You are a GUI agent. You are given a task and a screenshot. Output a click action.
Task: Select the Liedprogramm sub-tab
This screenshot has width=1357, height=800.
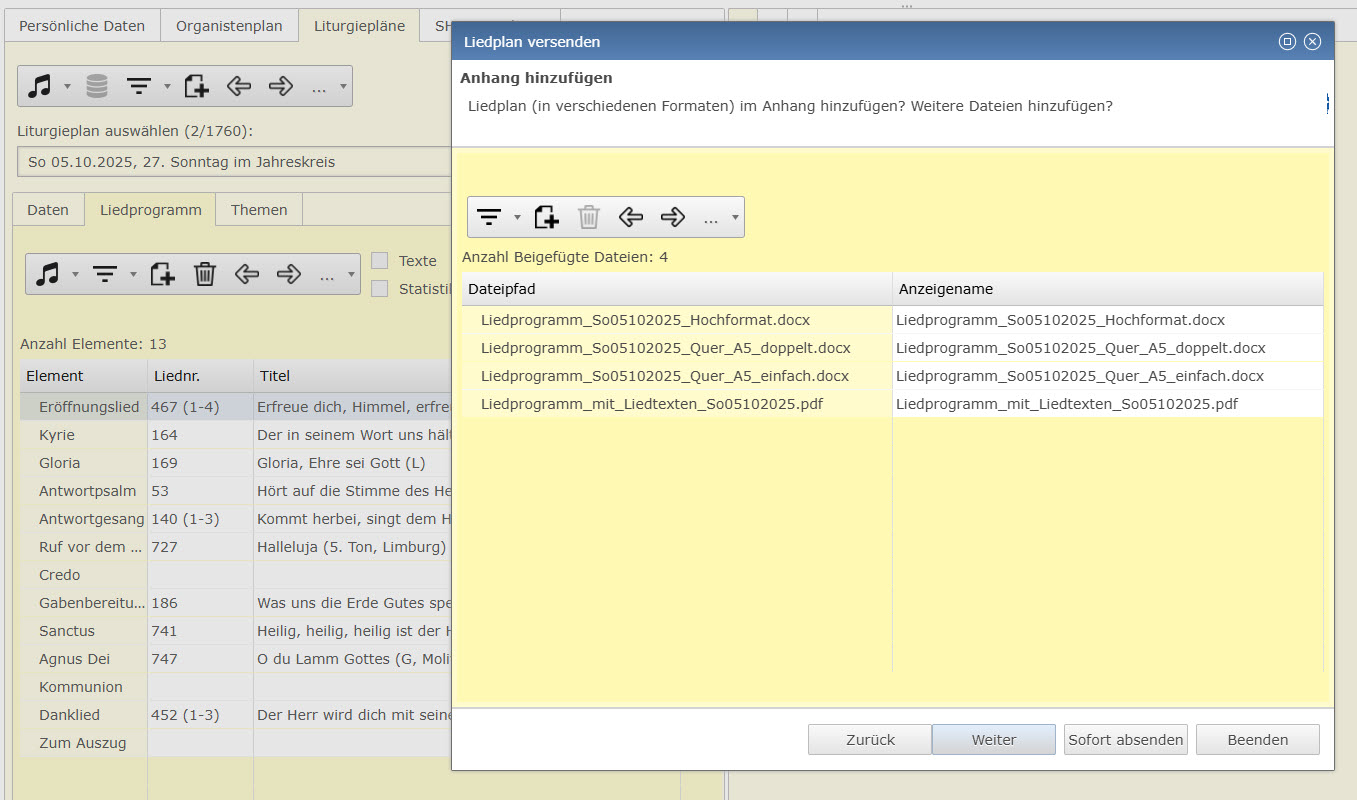[x=150, y=210]
